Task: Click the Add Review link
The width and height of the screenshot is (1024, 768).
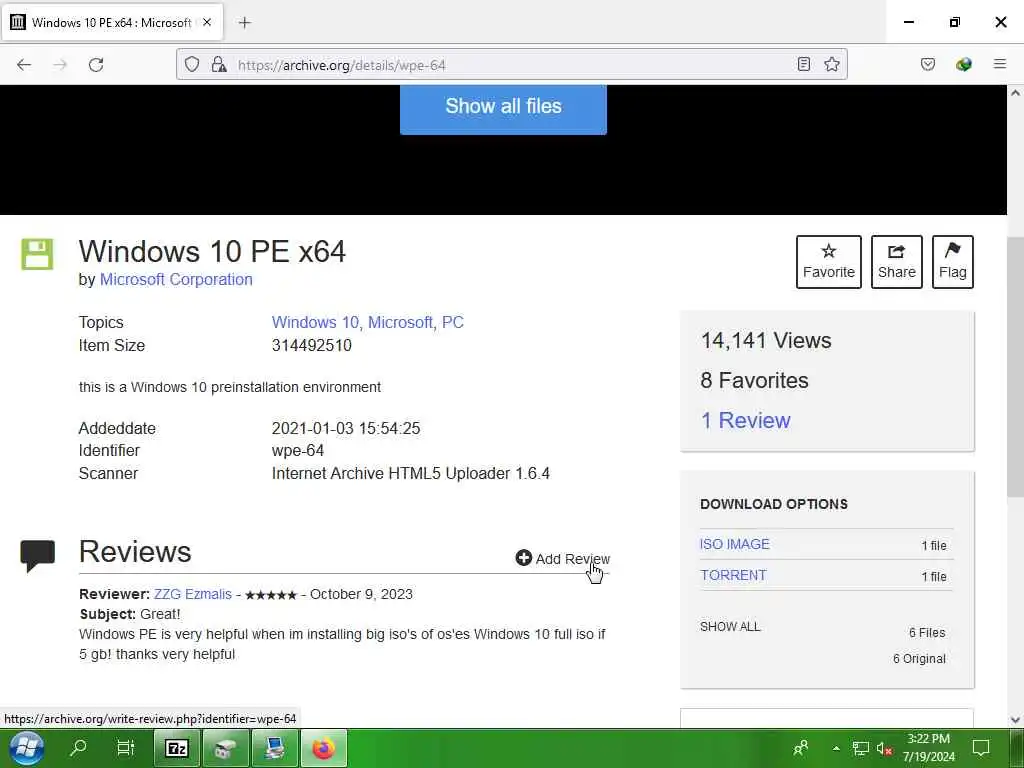Action: point(563,558)
